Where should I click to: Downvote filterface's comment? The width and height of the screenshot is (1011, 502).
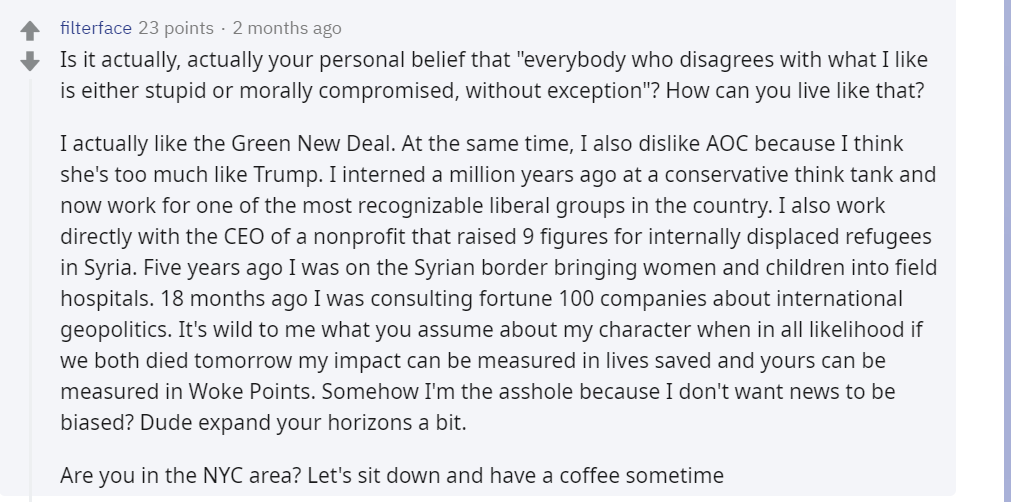coord(30,61)
